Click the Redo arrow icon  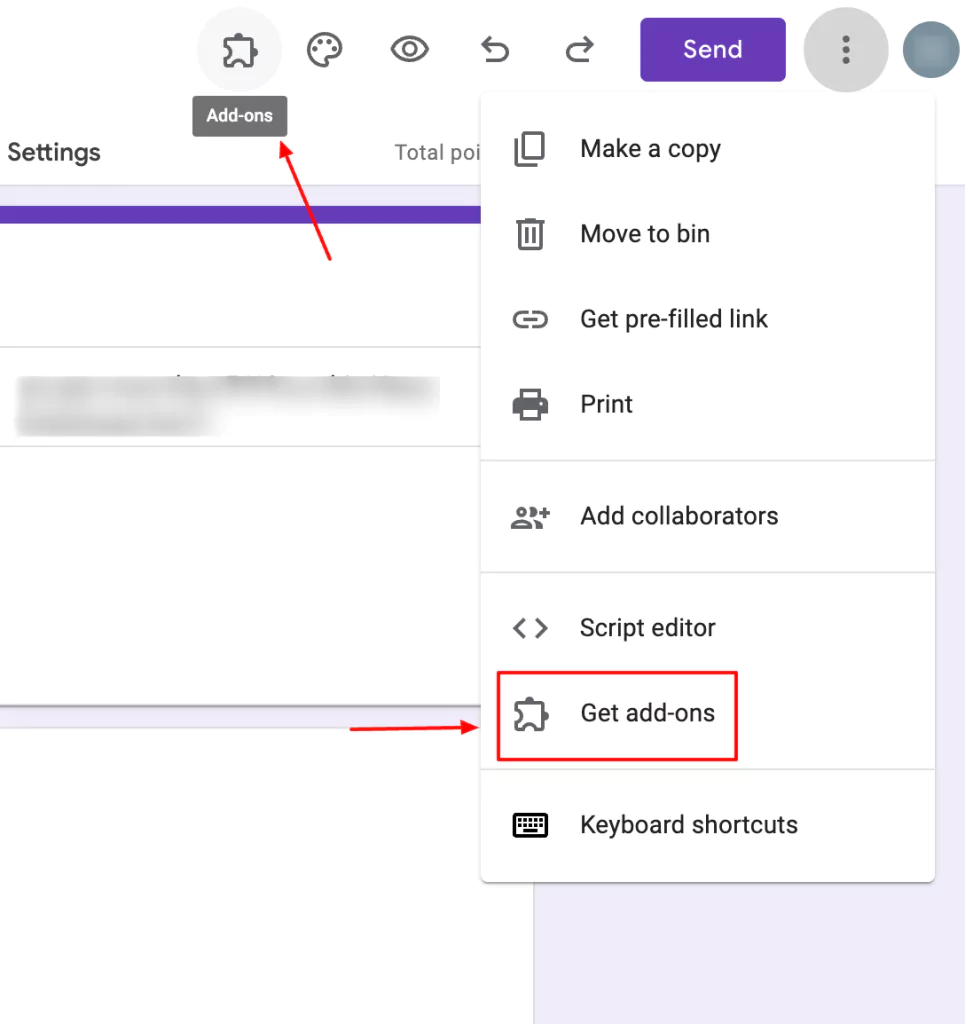(x=579, y=49)
